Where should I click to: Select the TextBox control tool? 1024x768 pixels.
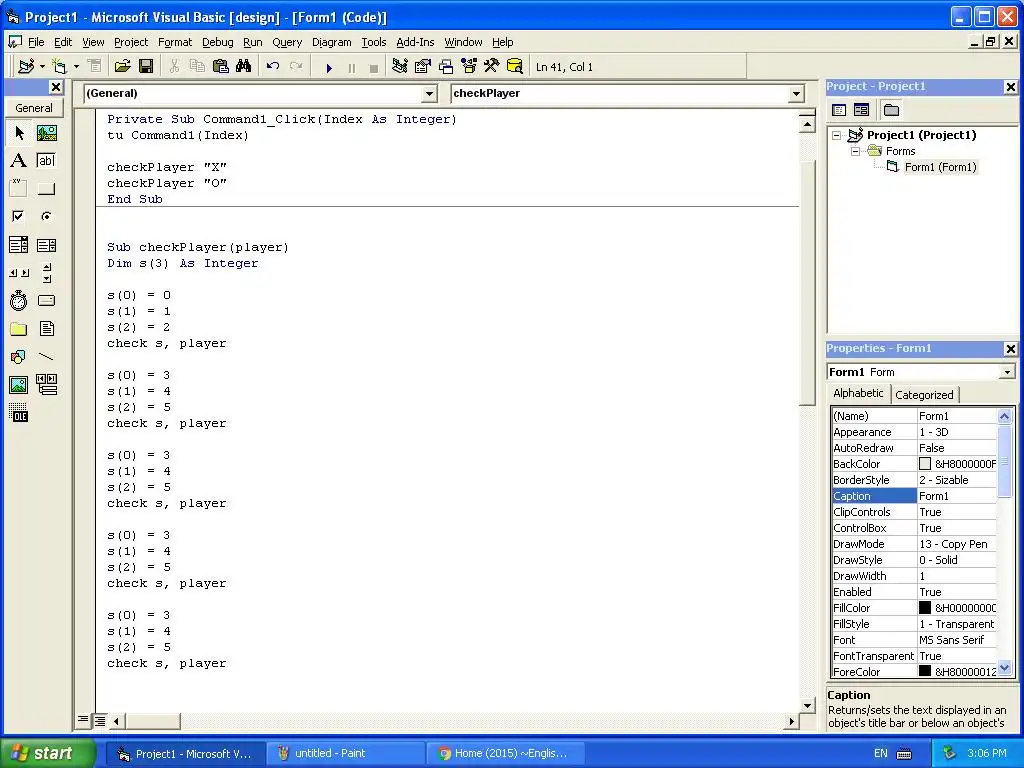click(46, 161)
